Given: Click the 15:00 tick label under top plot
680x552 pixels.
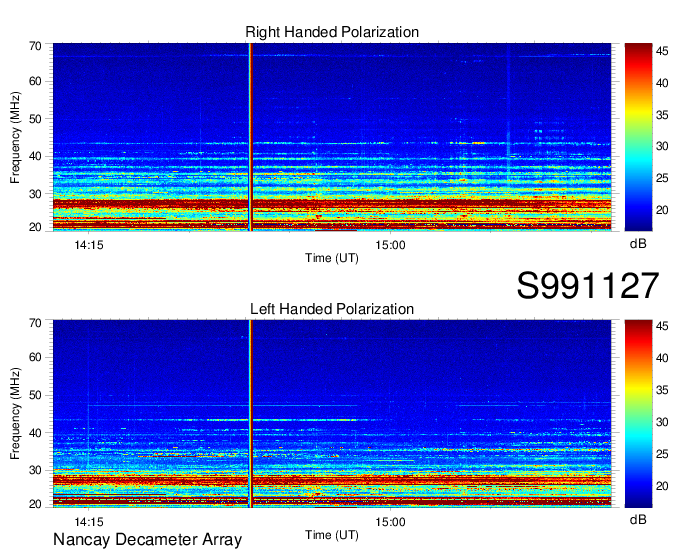Looking at the screenshot, I should pos(390,245).
